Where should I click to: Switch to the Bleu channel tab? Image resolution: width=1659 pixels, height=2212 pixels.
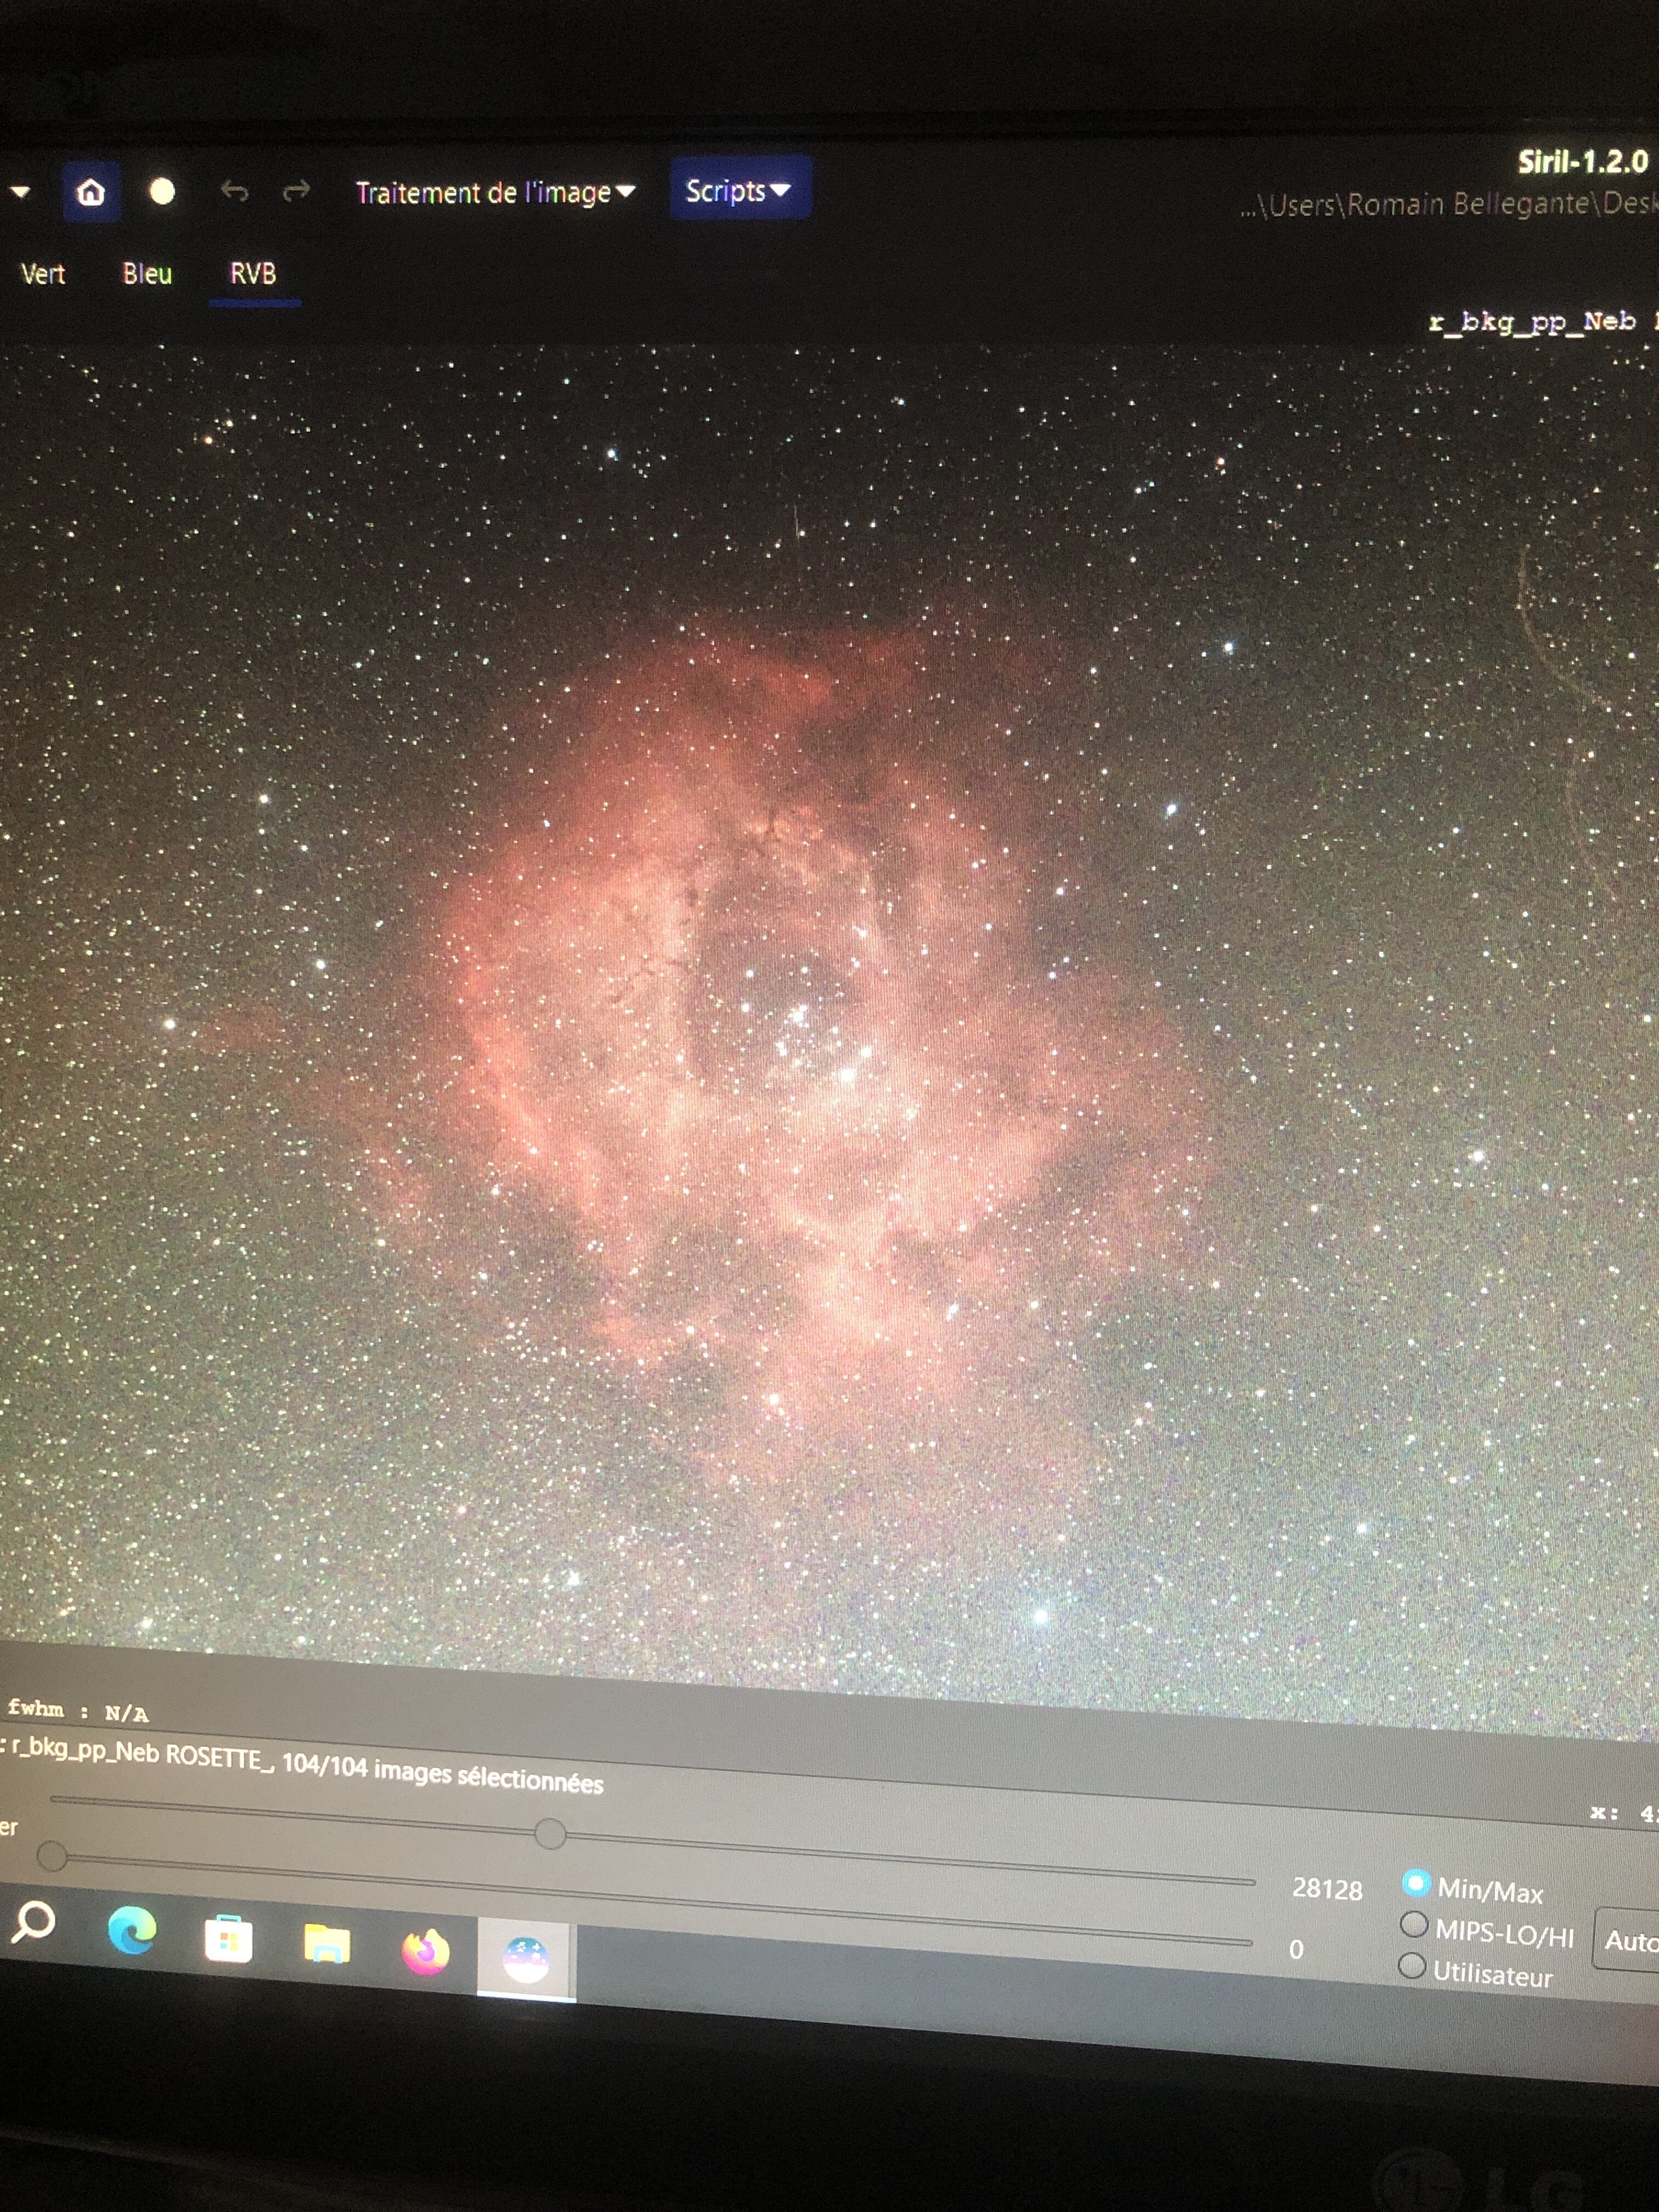click(147, 274)
